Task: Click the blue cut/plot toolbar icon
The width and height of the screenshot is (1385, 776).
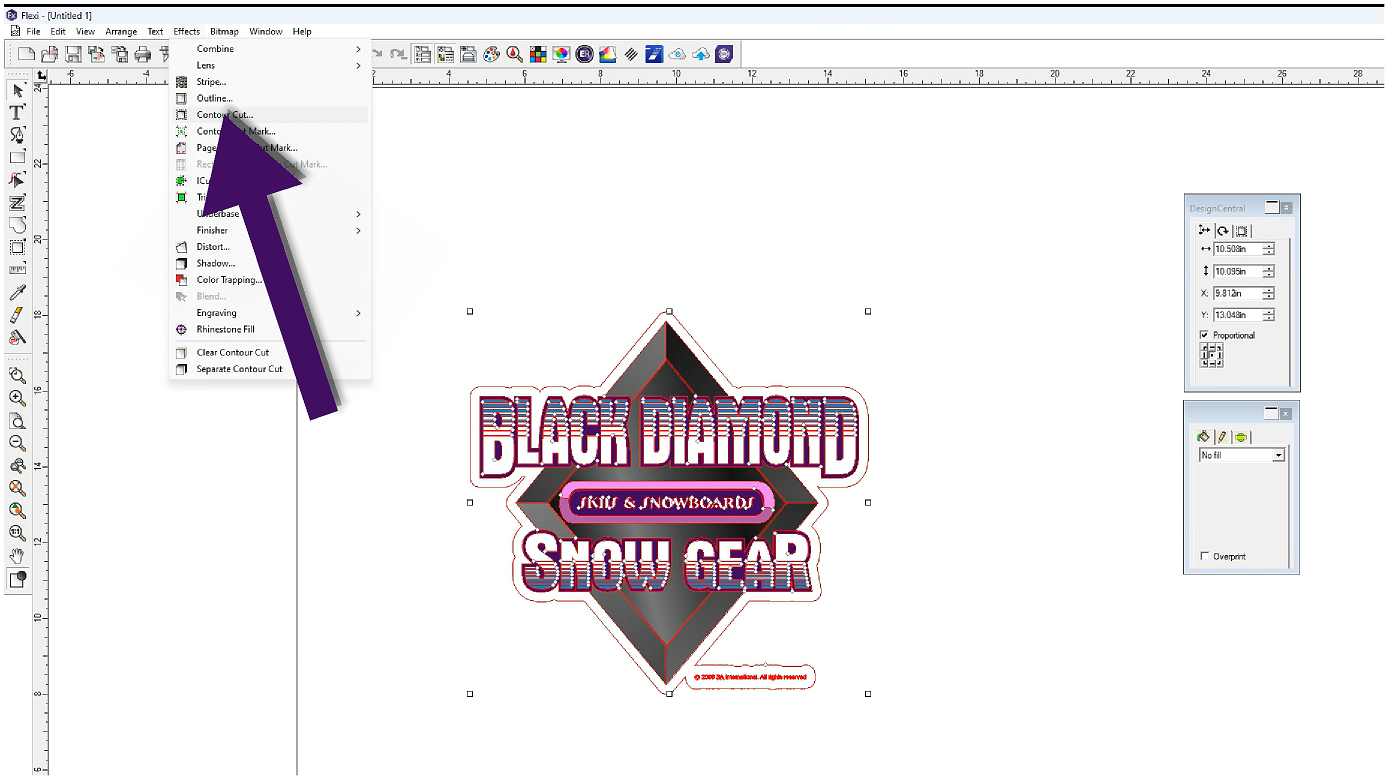Action: coord(654,54)
